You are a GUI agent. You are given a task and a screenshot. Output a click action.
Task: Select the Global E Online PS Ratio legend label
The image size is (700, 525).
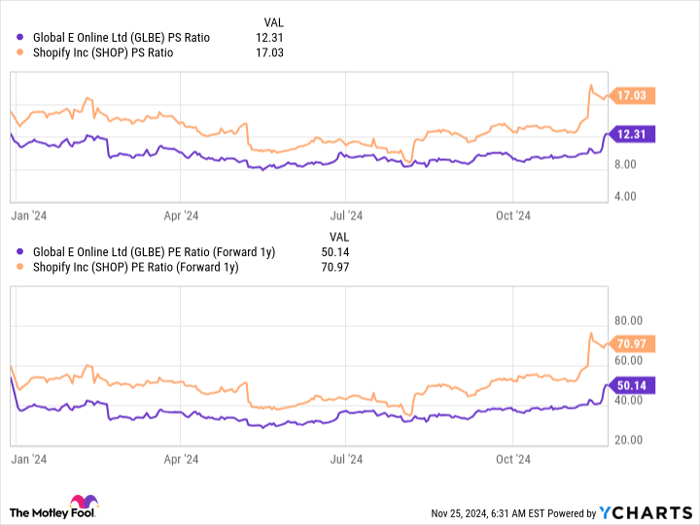pyautogui.click(x=124, y=37)
